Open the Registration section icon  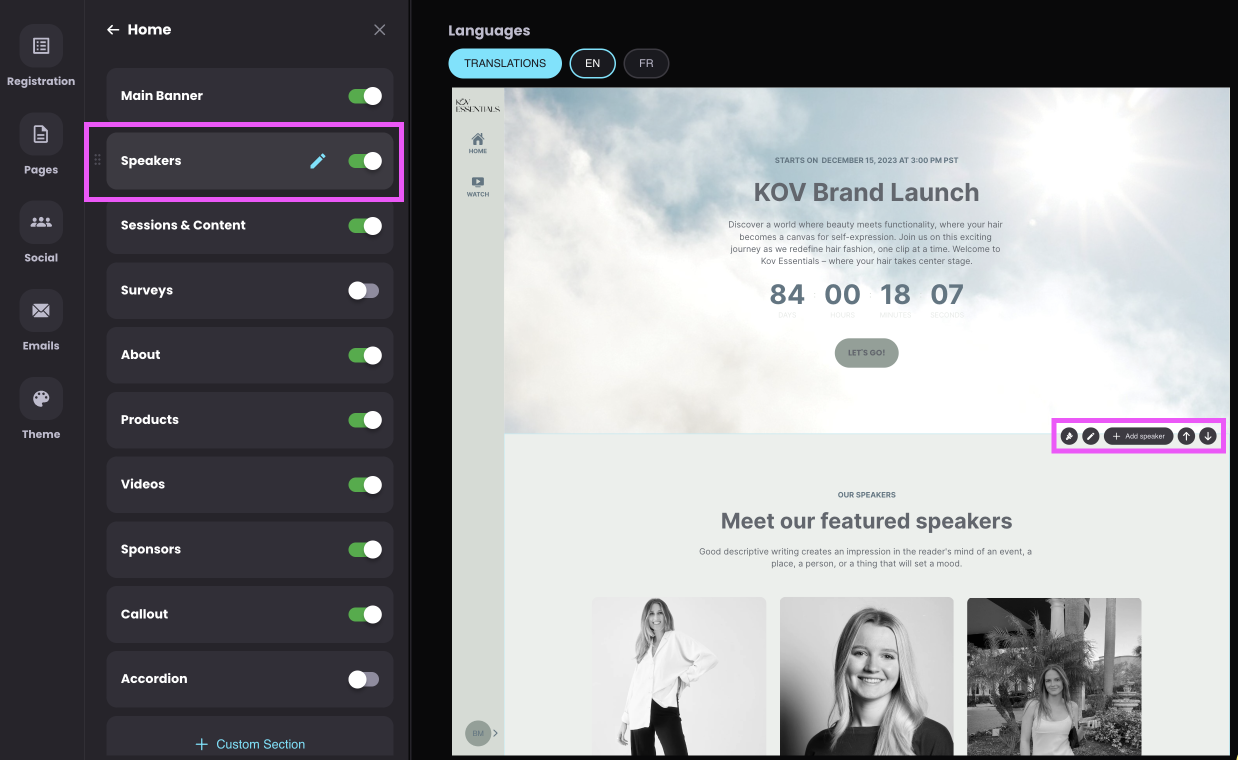(x=41, y=46)
